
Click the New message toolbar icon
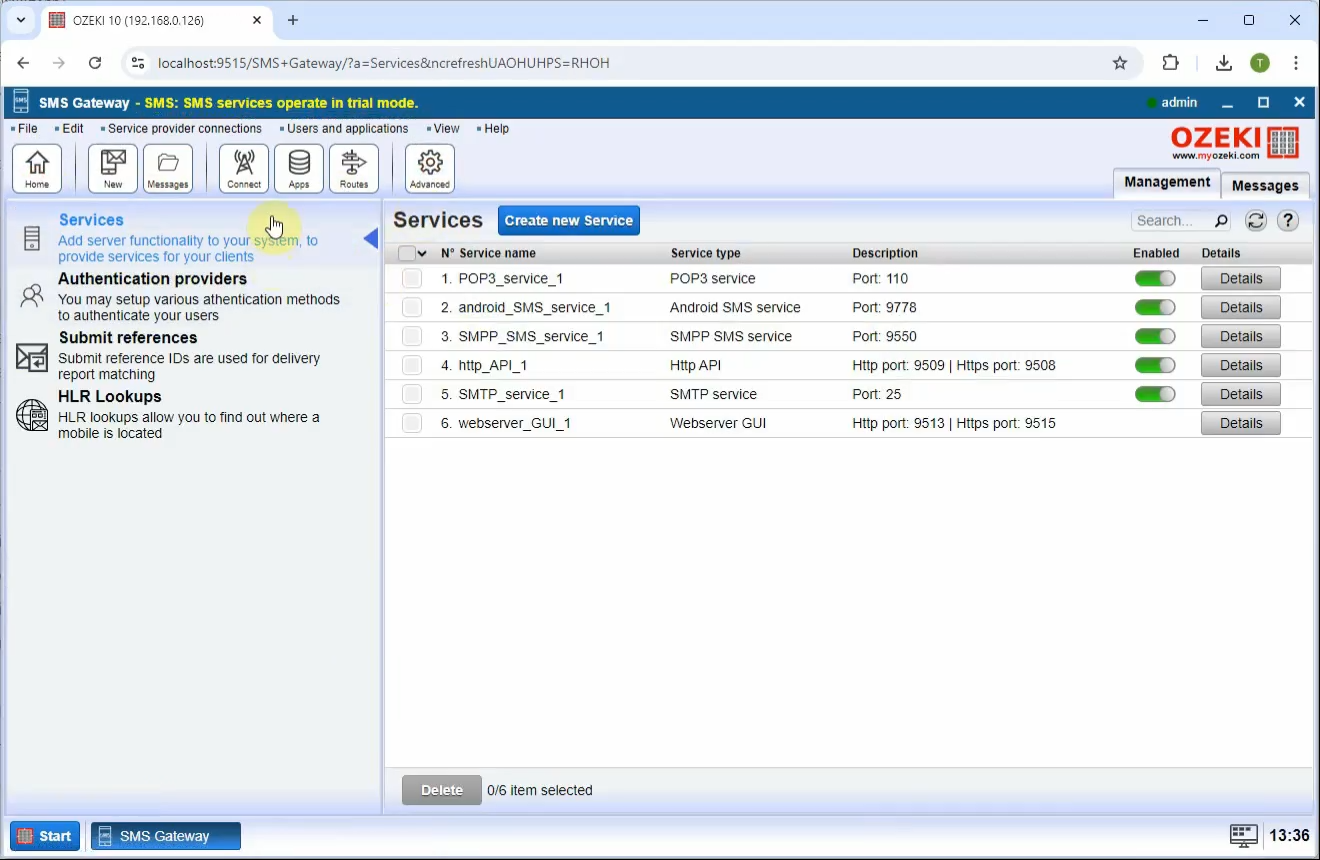point(113,168)
